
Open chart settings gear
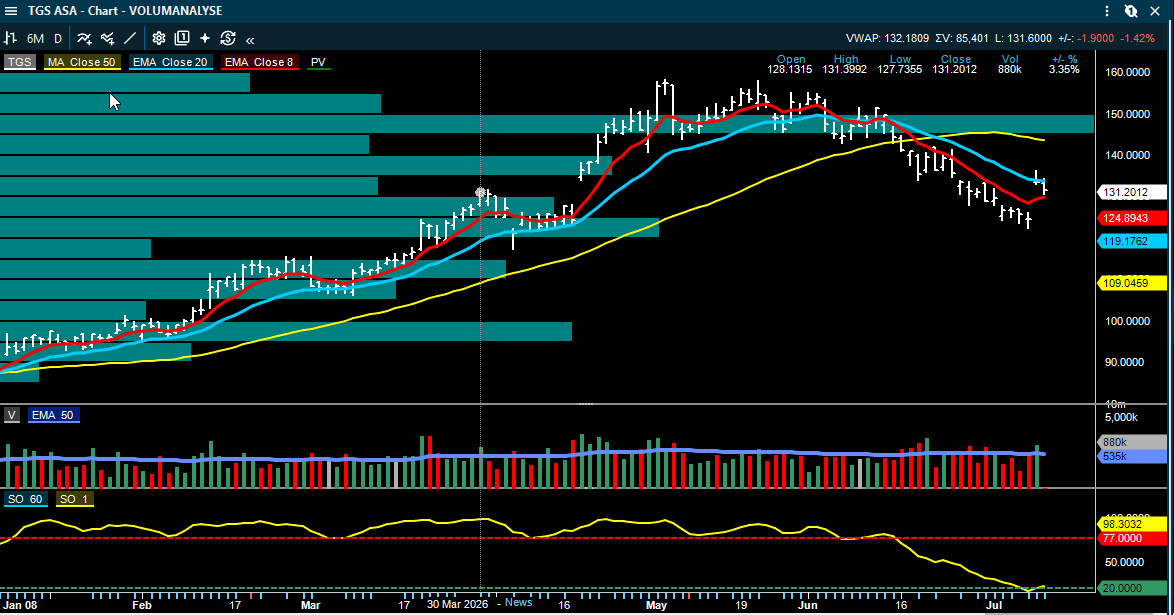pyautogui.click(x=159, y=38)
